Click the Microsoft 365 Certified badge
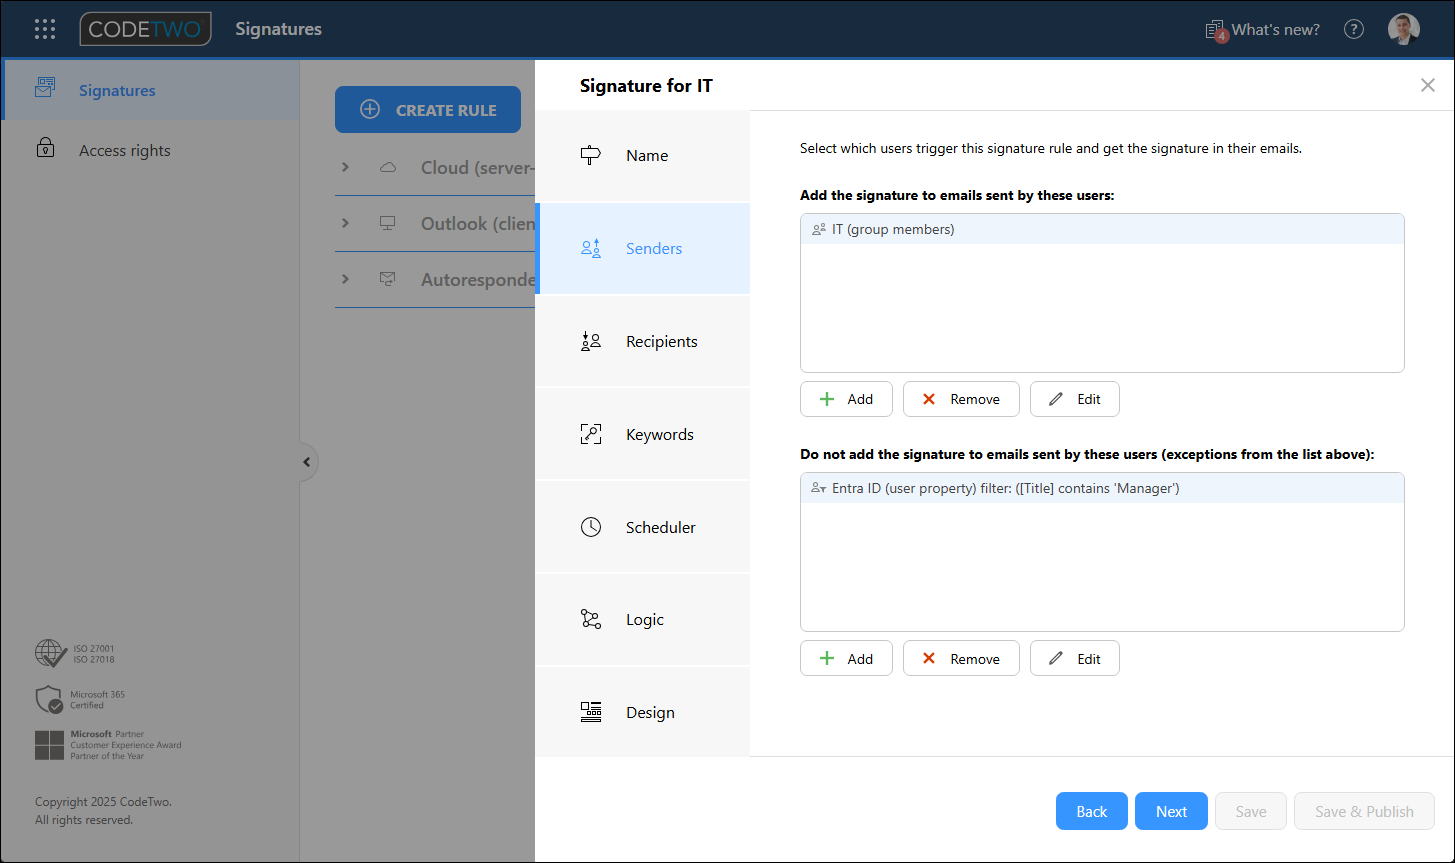Image resolution: width=1455 pixels, height=863 pixels. pos(80,699)
